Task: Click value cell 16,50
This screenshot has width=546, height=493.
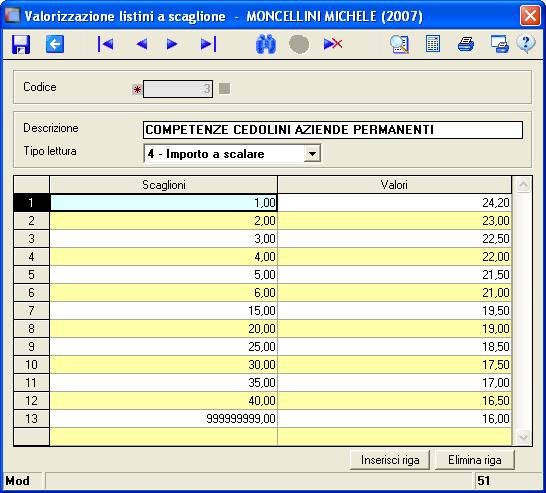Action: [x=395, y=401]
